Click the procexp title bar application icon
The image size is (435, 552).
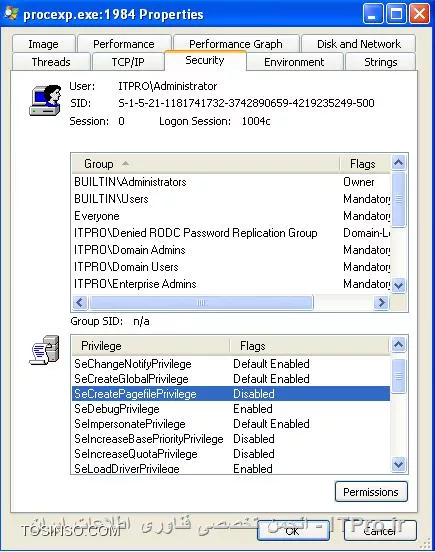(x=11, y=13)
